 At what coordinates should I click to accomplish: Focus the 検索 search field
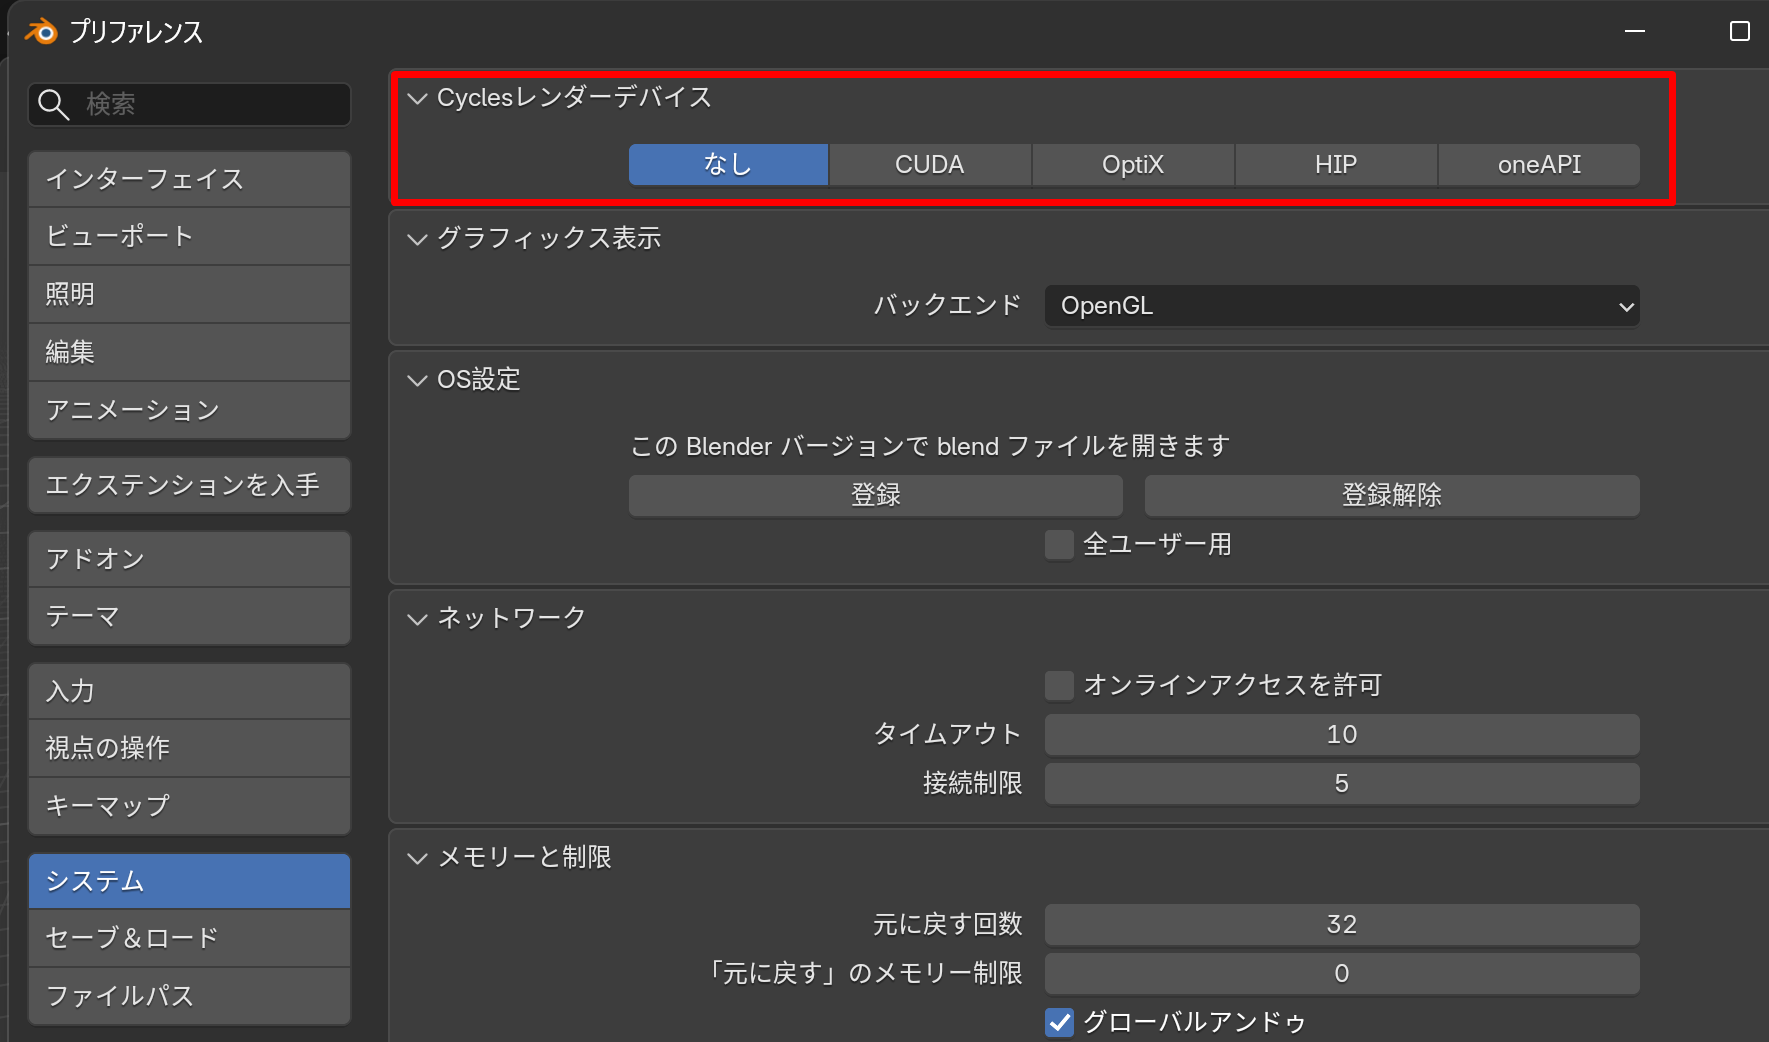click(x=190, y=104)
